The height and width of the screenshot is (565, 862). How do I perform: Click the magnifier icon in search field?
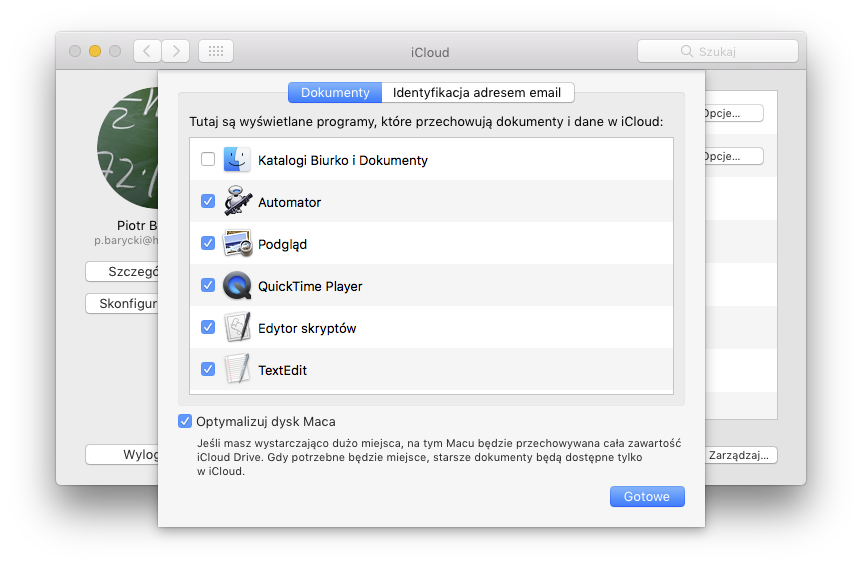click(x=687, y=51)
